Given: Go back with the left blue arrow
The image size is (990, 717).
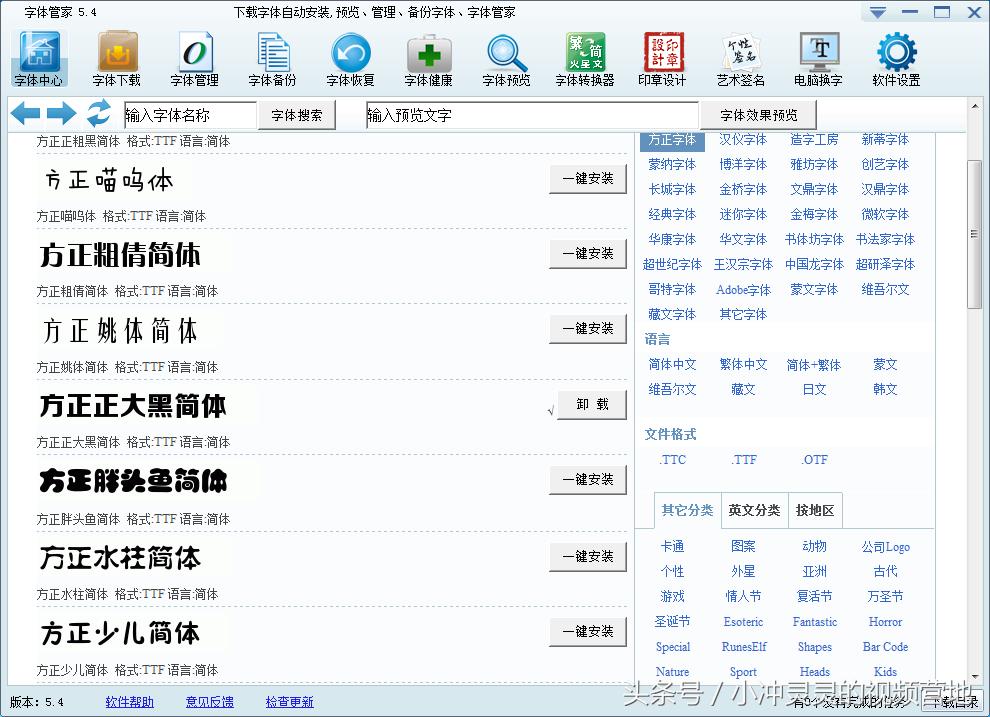Looking at the screenshot, I should tap(25, 114).
